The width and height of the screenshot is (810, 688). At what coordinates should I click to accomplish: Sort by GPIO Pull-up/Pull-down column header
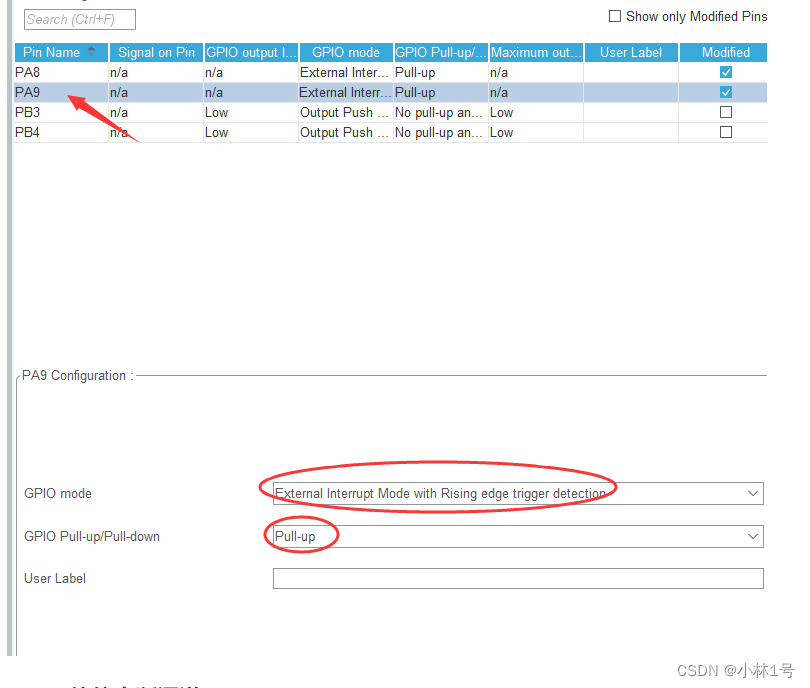[441, 53]
